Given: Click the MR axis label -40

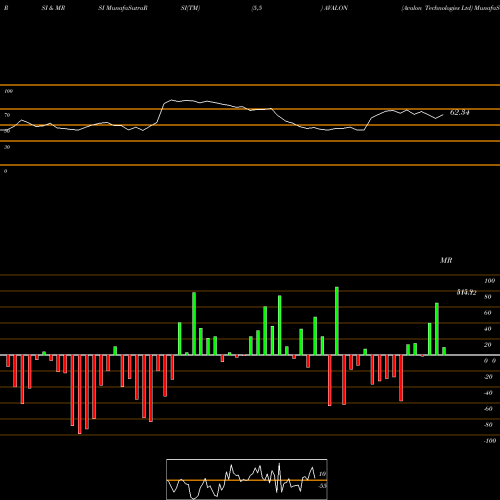Looking at the screenshot, I should (x=488, y=393).
